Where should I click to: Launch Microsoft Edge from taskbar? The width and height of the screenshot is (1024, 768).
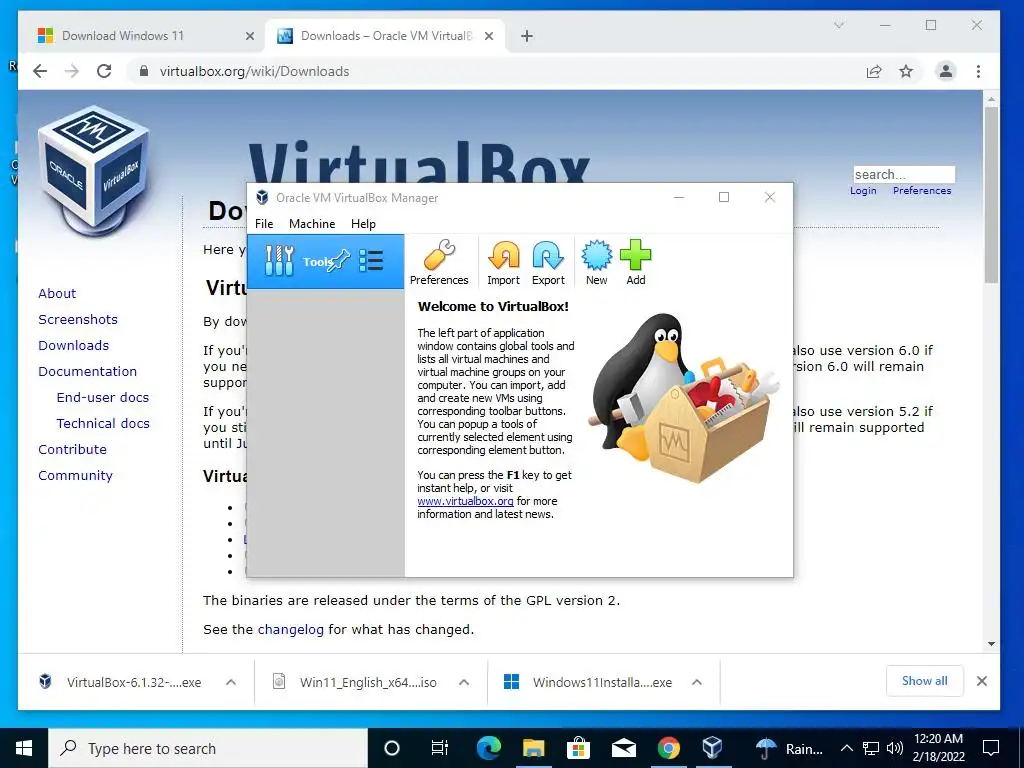(488, 748)
